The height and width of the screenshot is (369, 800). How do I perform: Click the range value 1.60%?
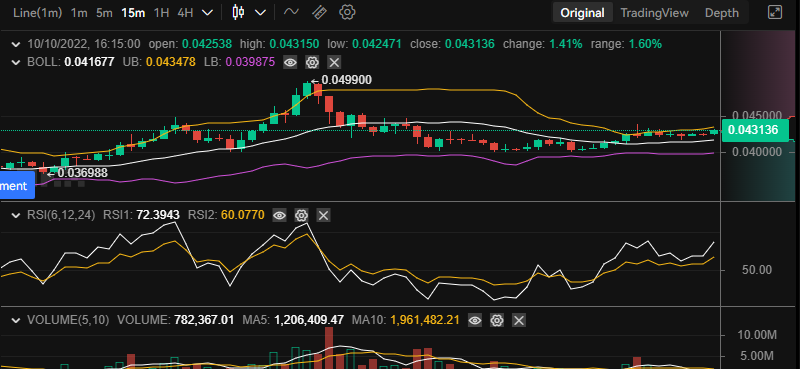click(645, 44)
